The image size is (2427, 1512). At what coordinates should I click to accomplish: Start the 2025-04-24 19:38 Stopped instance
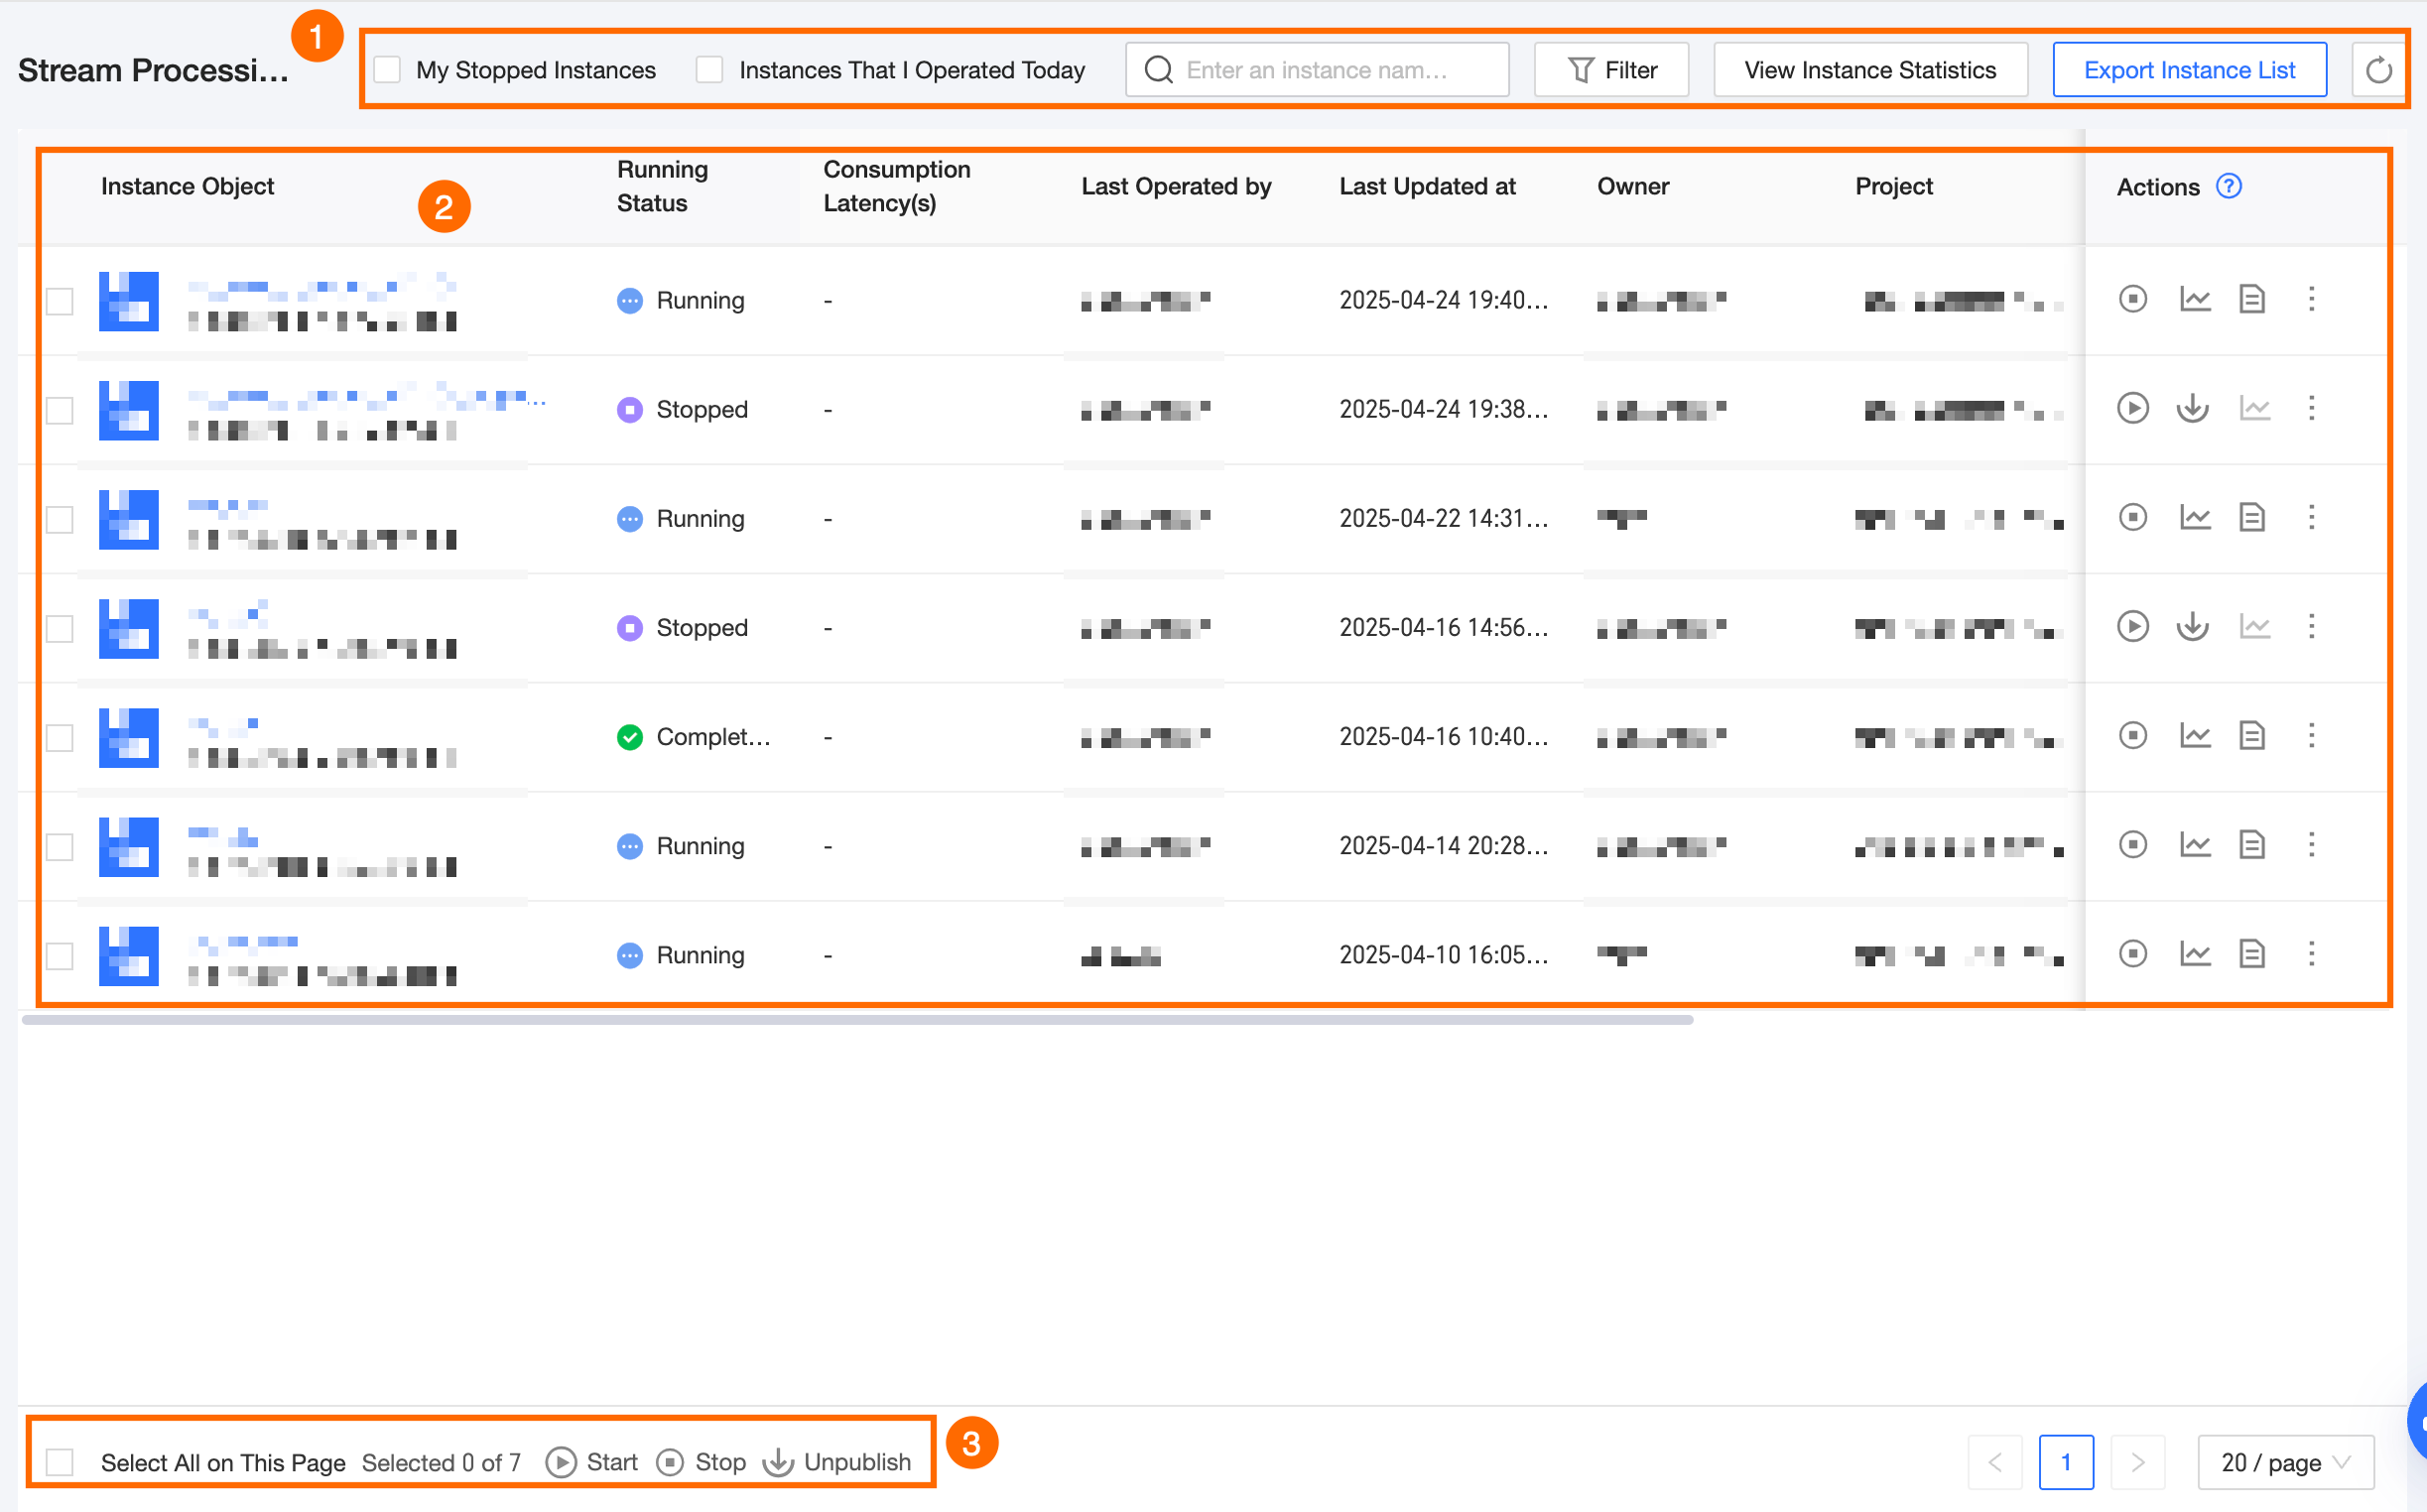[x=2132, y=408]
